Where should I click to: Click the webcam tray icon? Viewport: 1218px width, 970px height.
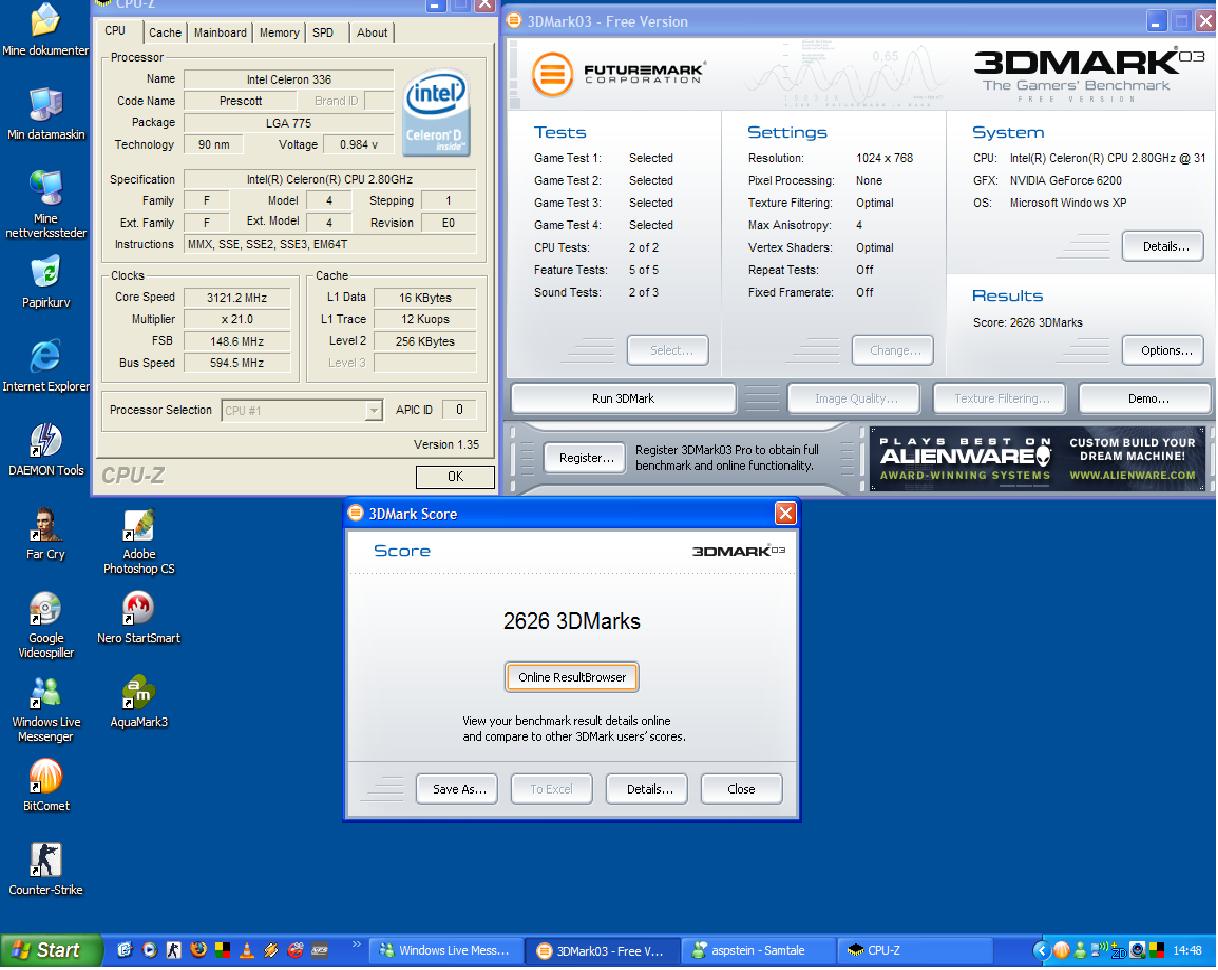pos(1137,950)
